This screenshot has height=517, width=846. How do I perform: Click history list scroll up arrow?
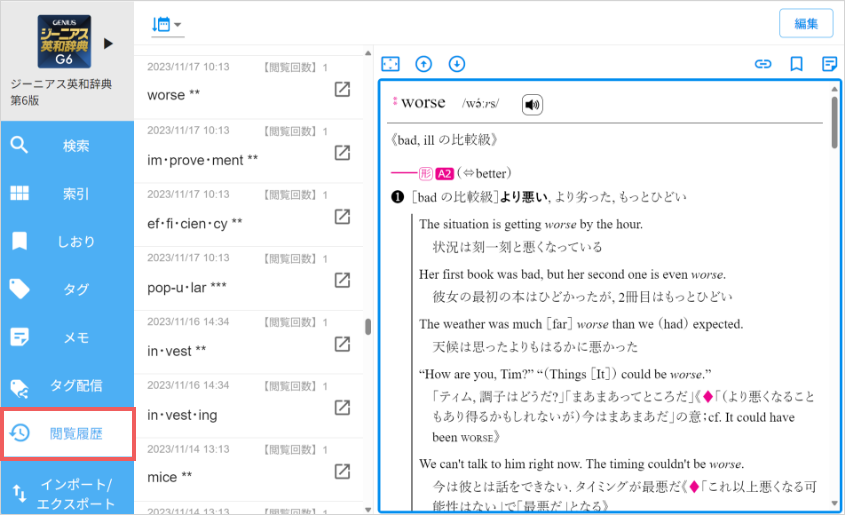[x=368, y=53]
